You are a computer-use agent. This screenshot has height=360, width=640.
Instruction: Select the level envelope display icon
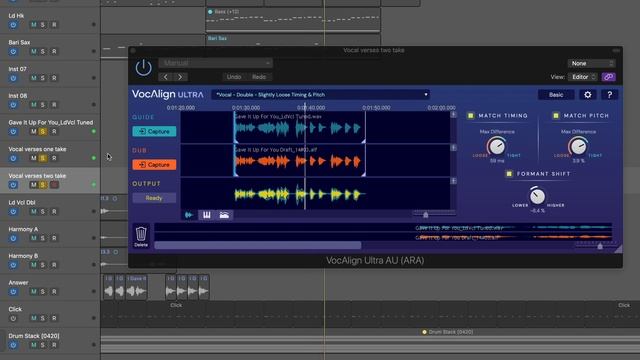224,215
